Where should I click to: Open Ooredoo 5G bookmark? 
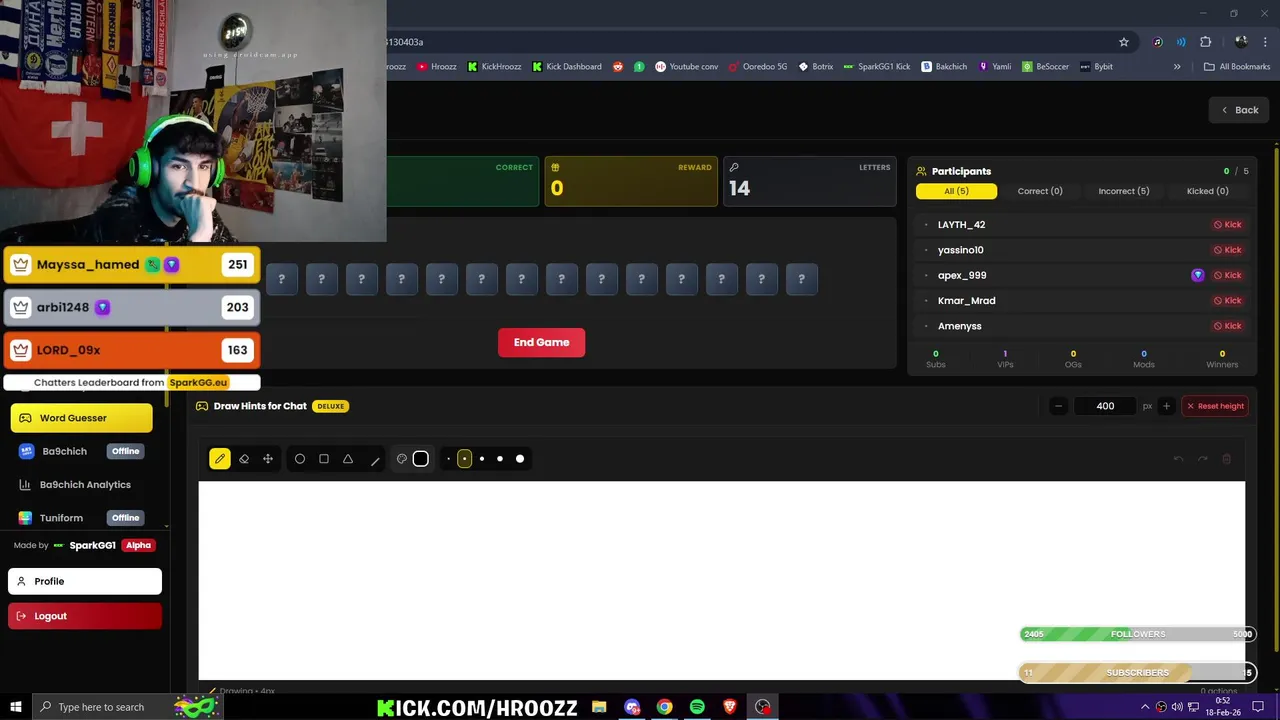point(758,67)
